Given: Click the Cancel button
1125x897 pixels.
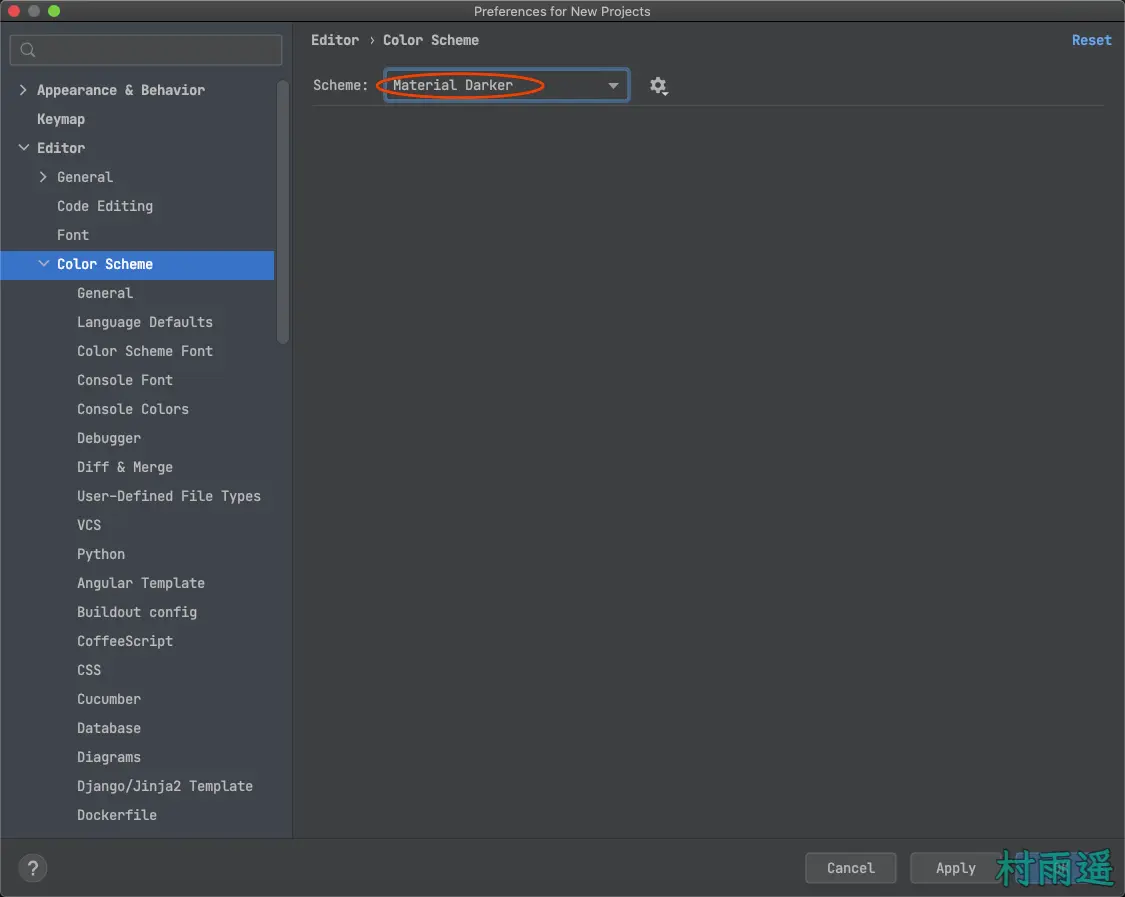Looking at the screenshot, I should coord(850,868).
